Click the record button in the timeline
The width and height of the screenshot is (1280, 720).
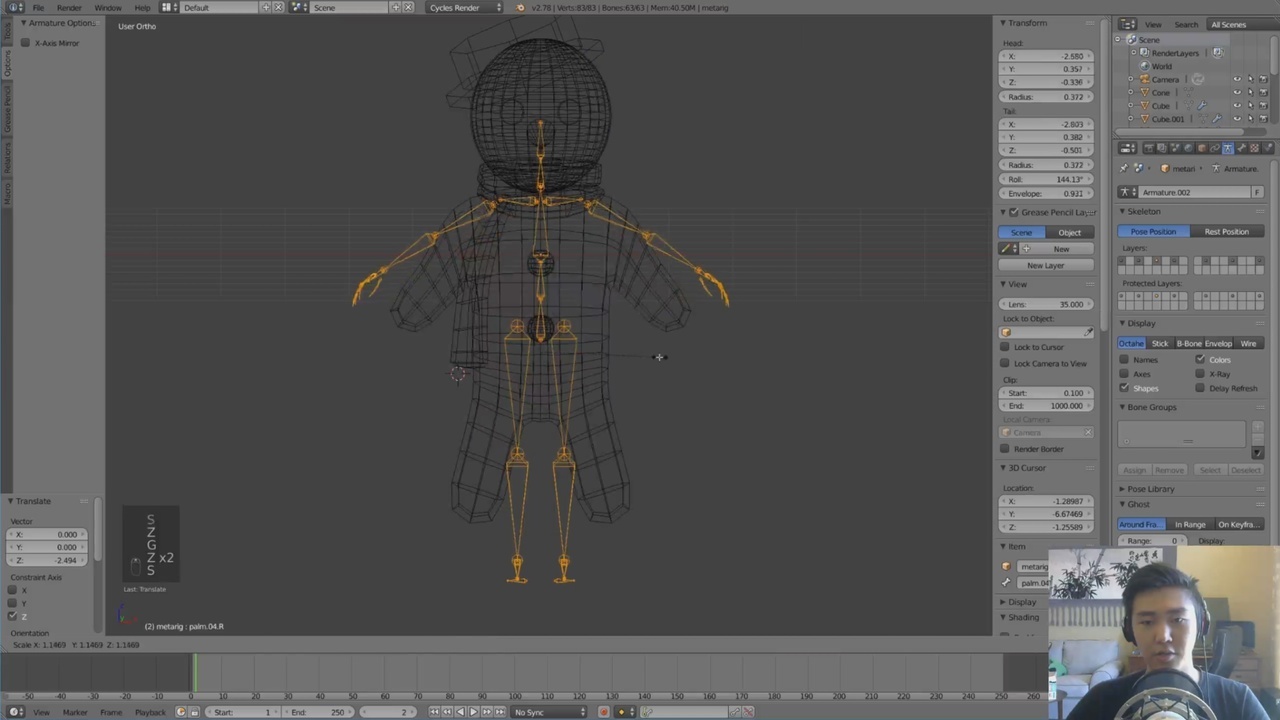603,711
